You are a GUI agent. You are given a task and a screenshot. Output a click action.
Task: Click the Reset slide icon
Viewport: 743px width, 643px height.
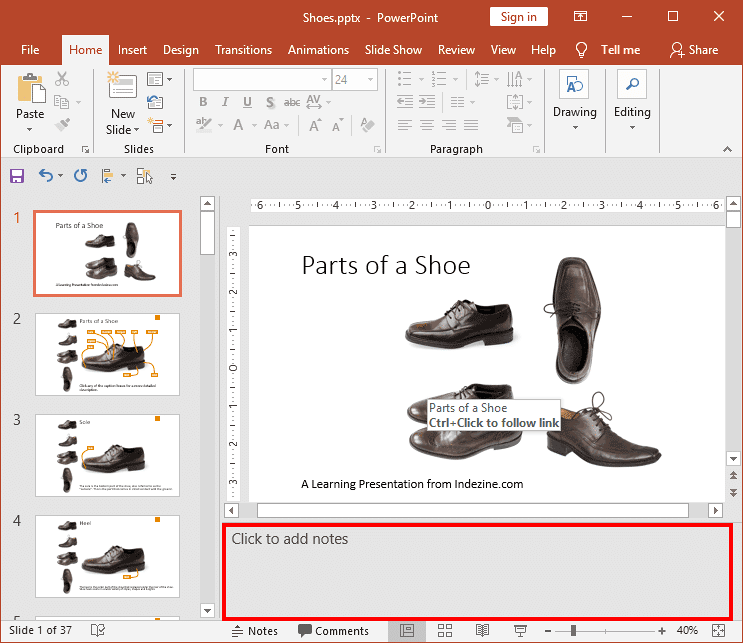pyautogui.click(x=155, y=102)
